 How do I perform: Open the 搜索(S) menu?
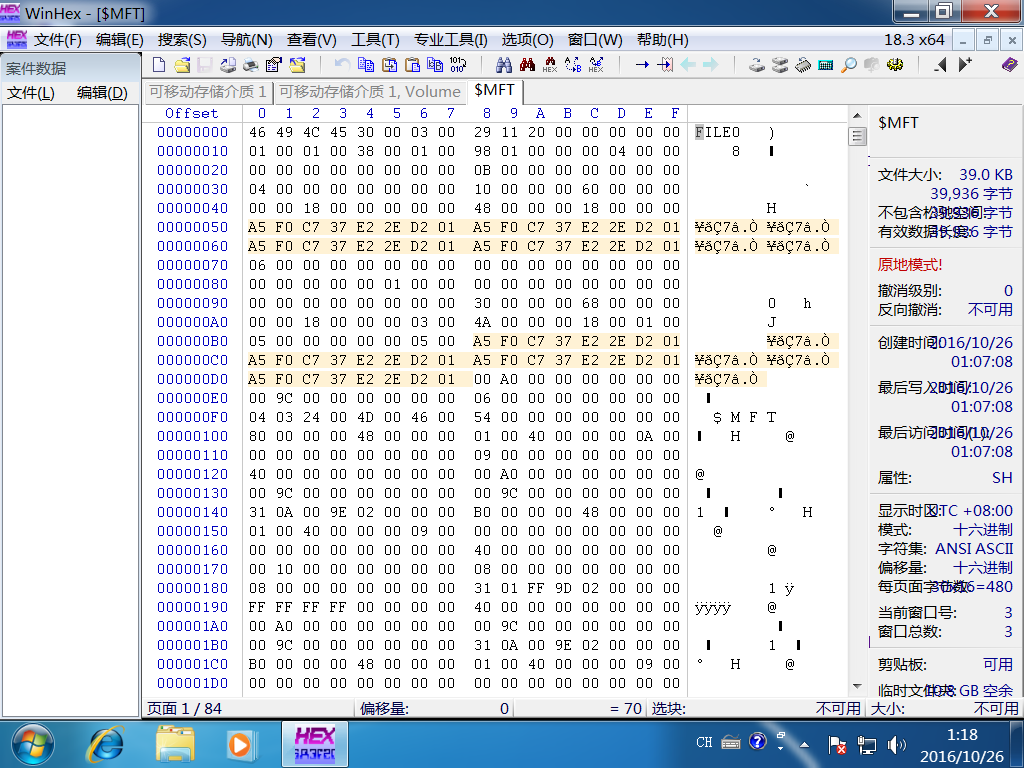tap(182, 40)
